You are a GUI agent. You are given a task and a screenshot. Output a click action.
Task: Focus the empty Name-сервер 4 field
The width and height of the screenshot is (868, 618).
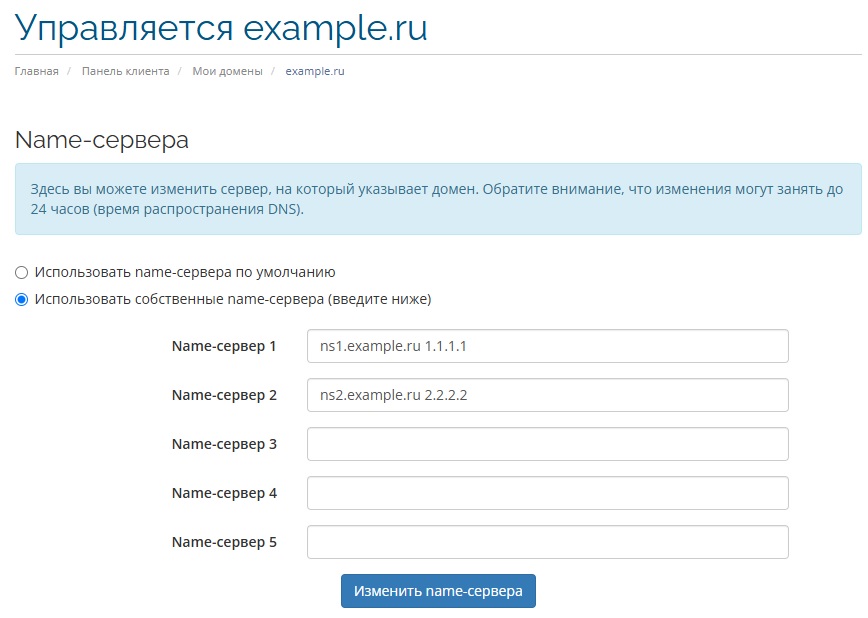(547, 493)
